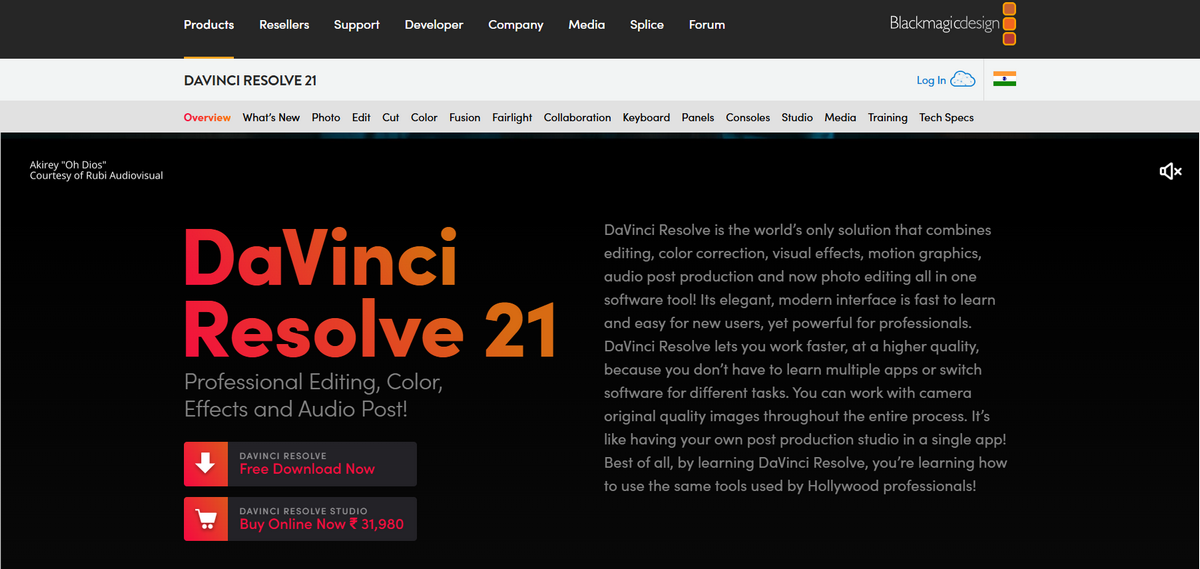Viewport: 1200px width, 569px height.
Task: Open the Photo tab
Action: (326, 118)
